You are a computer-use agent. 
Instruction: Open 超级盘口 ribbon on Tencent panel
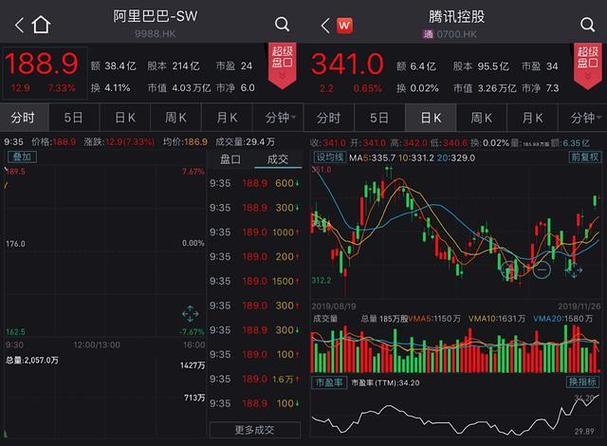pyautogui.click(x=588, y=66)
